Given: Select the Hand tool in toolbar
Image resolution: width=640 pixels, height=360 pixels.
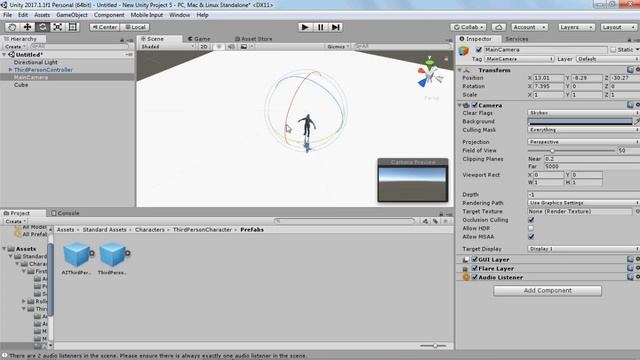Looking at the screenshot, I should [12, 27].
